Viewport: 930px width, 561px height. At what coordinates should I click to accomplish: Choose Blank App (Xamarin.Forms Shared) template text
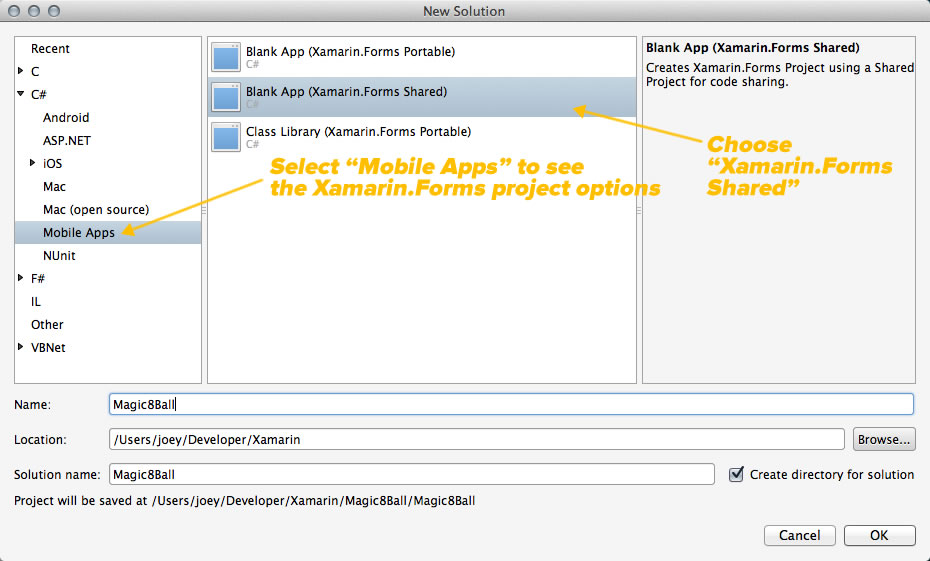346,91
